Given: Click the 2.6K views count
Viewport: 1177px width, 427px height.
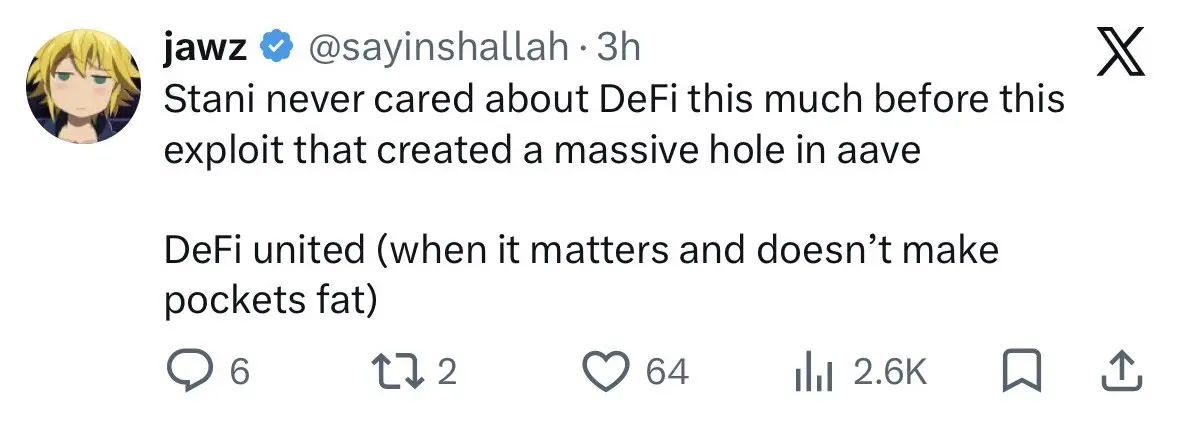Looking at the screenshot, I should [x=890, y=373].
